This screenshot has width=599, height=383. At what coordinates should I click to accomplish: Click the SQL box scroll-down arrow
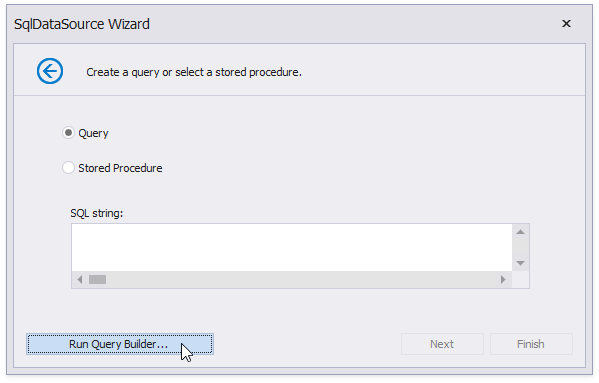click(x=520, y=263)
